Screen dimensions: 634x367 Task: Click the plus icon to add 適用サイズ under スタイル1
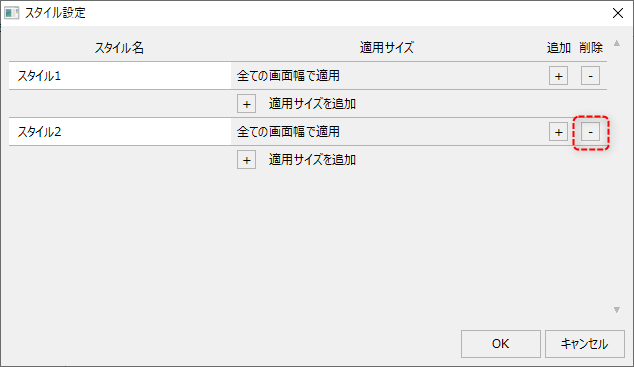246,104
